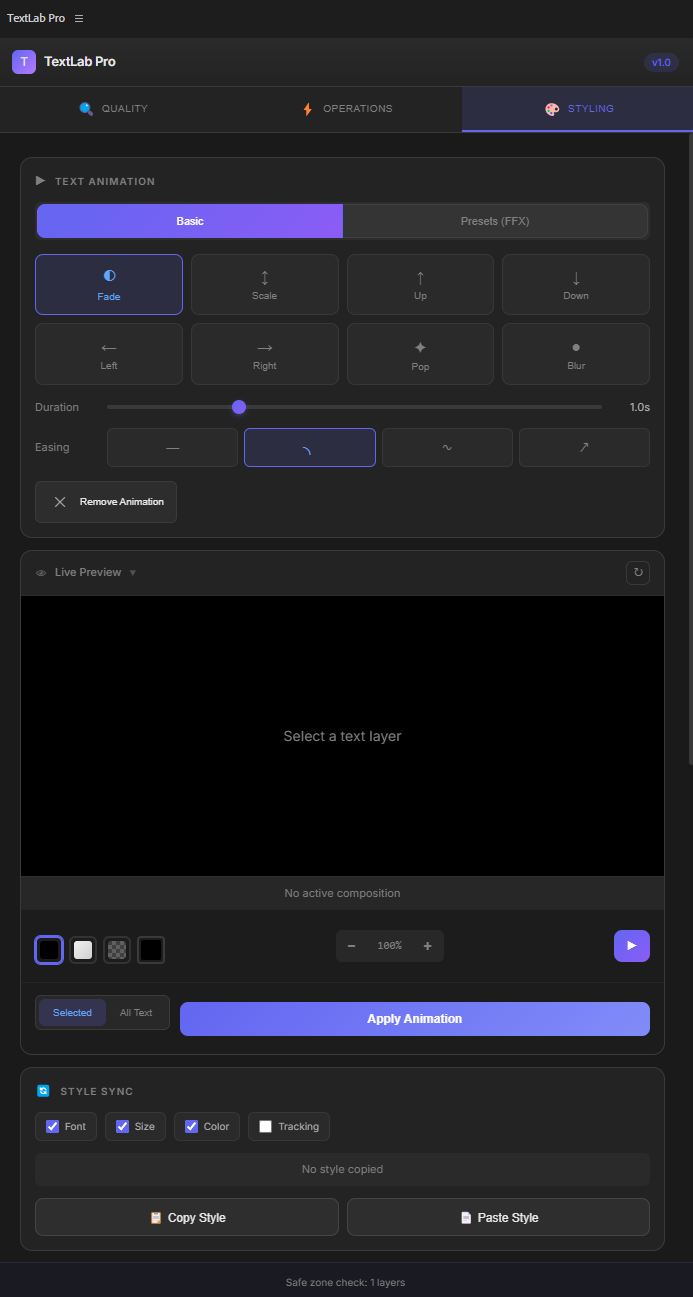This screenshot has height=1297, width=693.
Task: Click Apply Animation button
Action: click(415, 1019)
